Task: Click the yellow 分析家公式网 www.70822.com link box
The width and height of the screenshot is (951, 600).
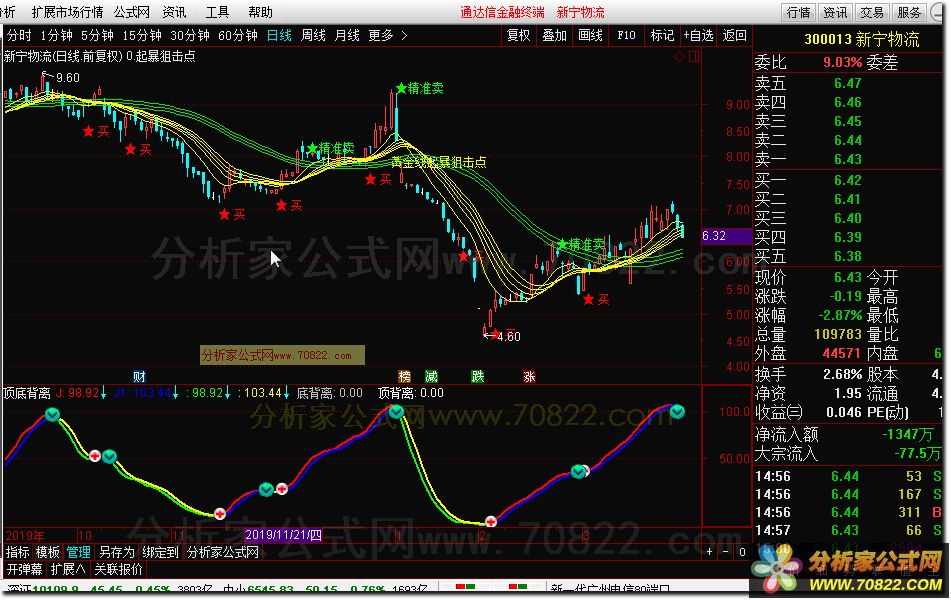Action: (283, 356)
